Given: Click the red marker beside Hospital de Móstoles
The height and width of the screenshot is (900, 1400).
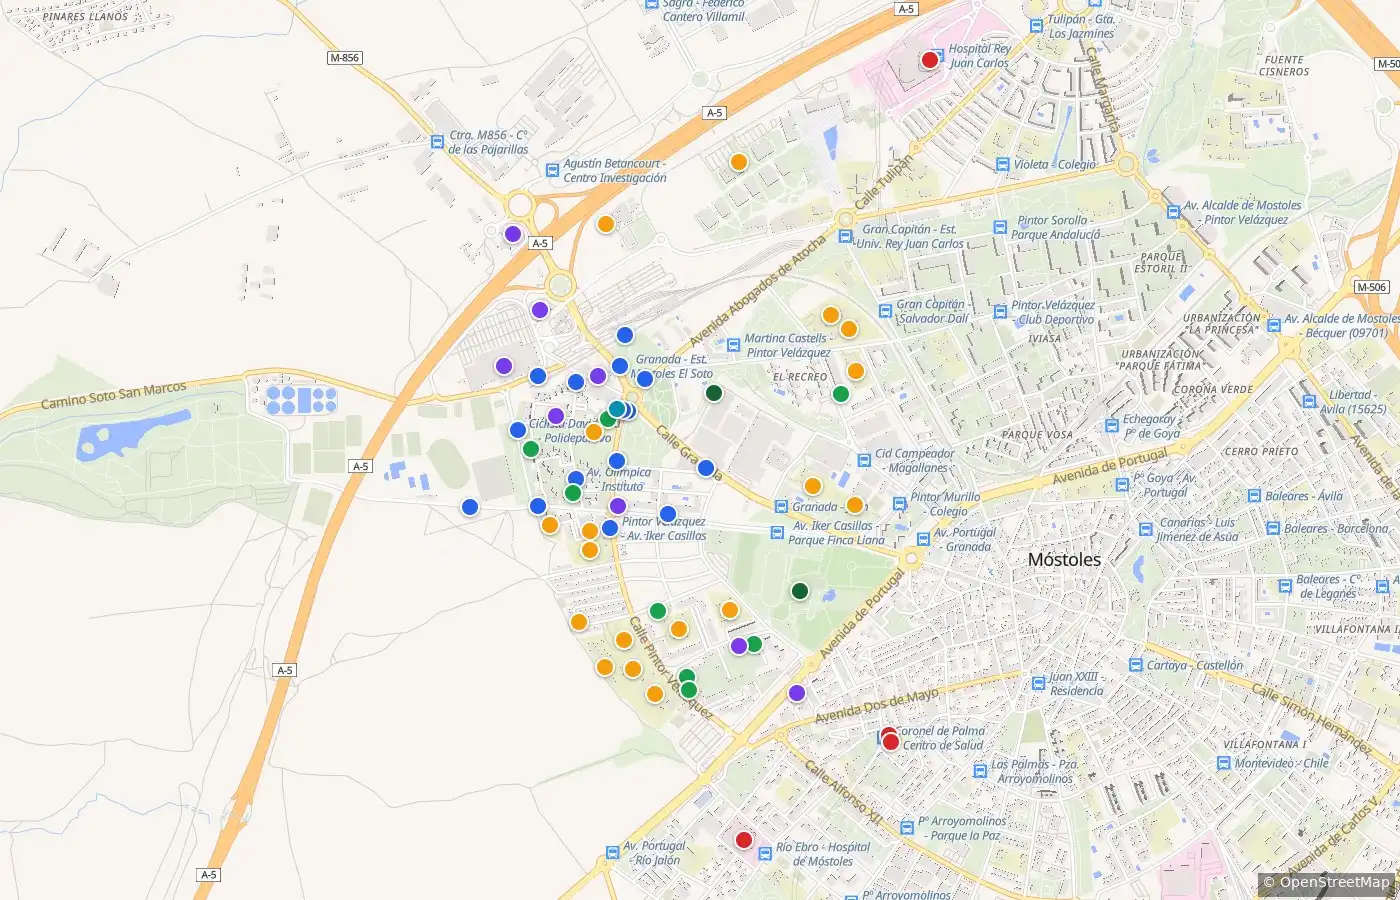Looking at the screenshot, I should click(744, 840).
